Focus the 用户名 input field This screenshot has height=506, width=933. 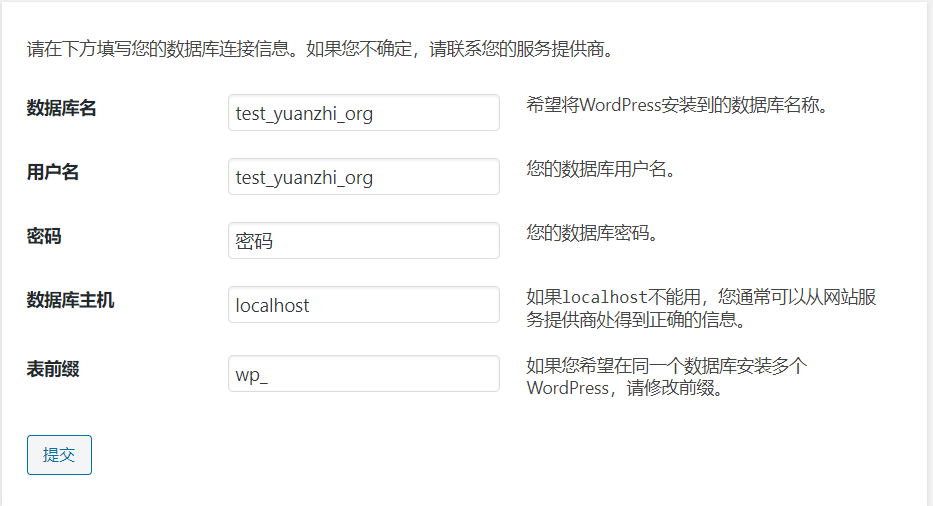pyautogui.click(x=364, y=176)
